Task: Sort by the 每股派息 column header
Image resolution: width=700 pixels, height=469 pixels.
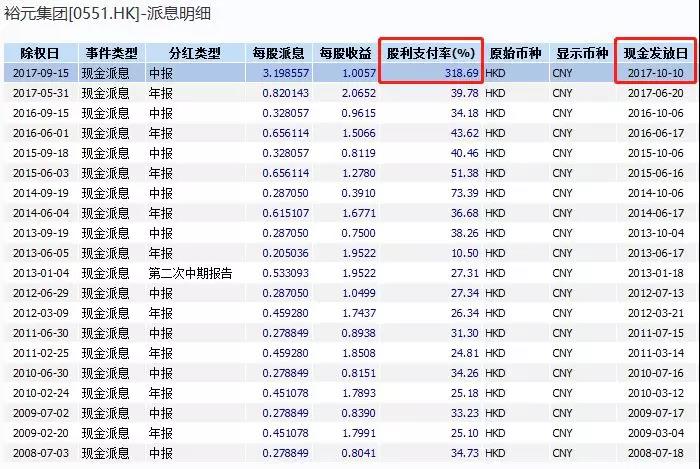Action: [279, 53]
